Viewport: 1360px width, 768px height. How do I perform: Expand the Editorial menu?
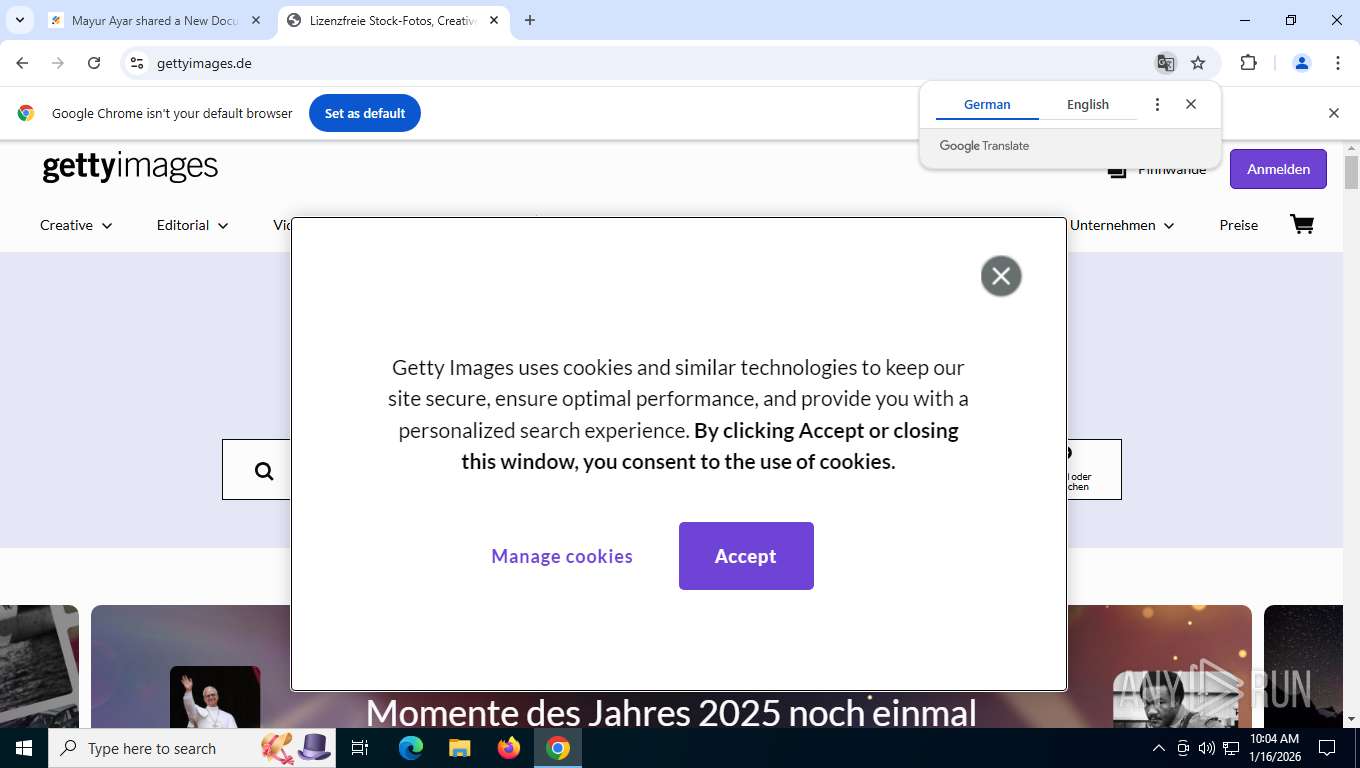[x=192, y=225]
